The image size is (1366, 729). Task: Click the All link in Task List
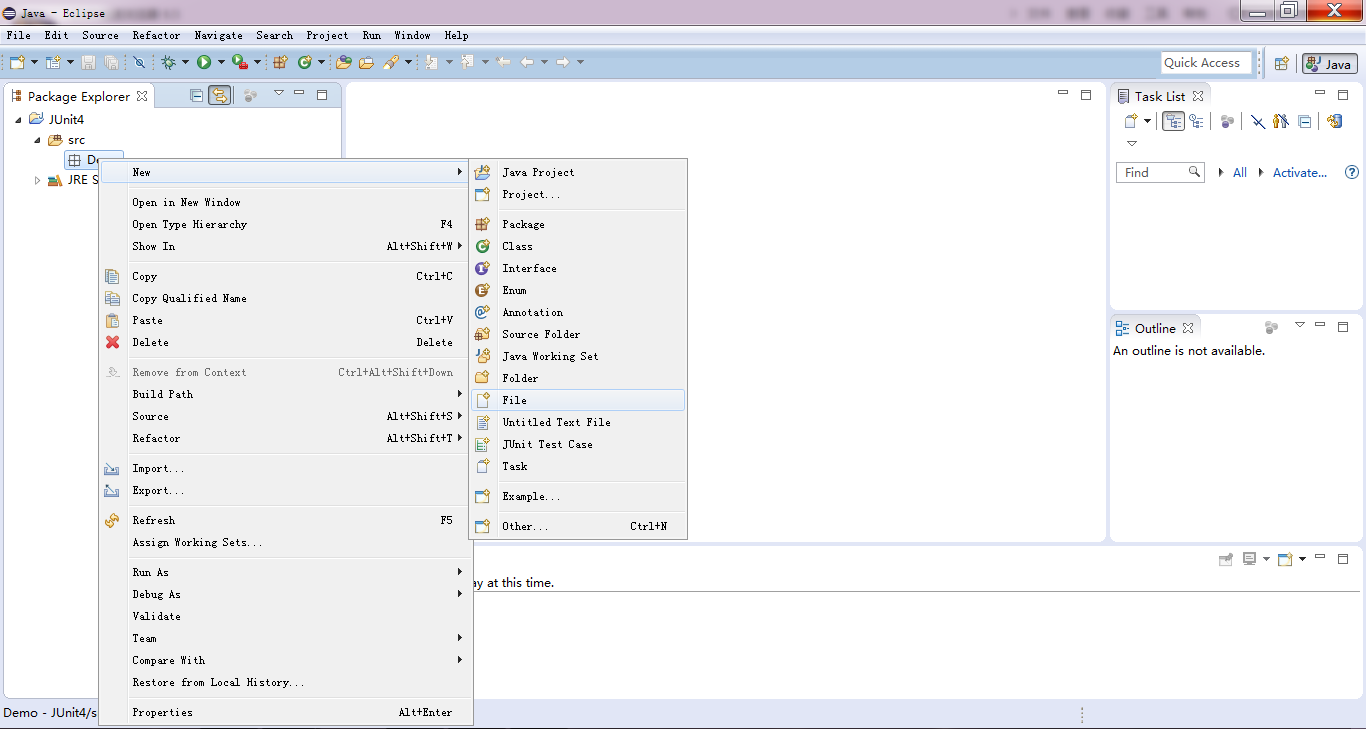(1240, 173)
